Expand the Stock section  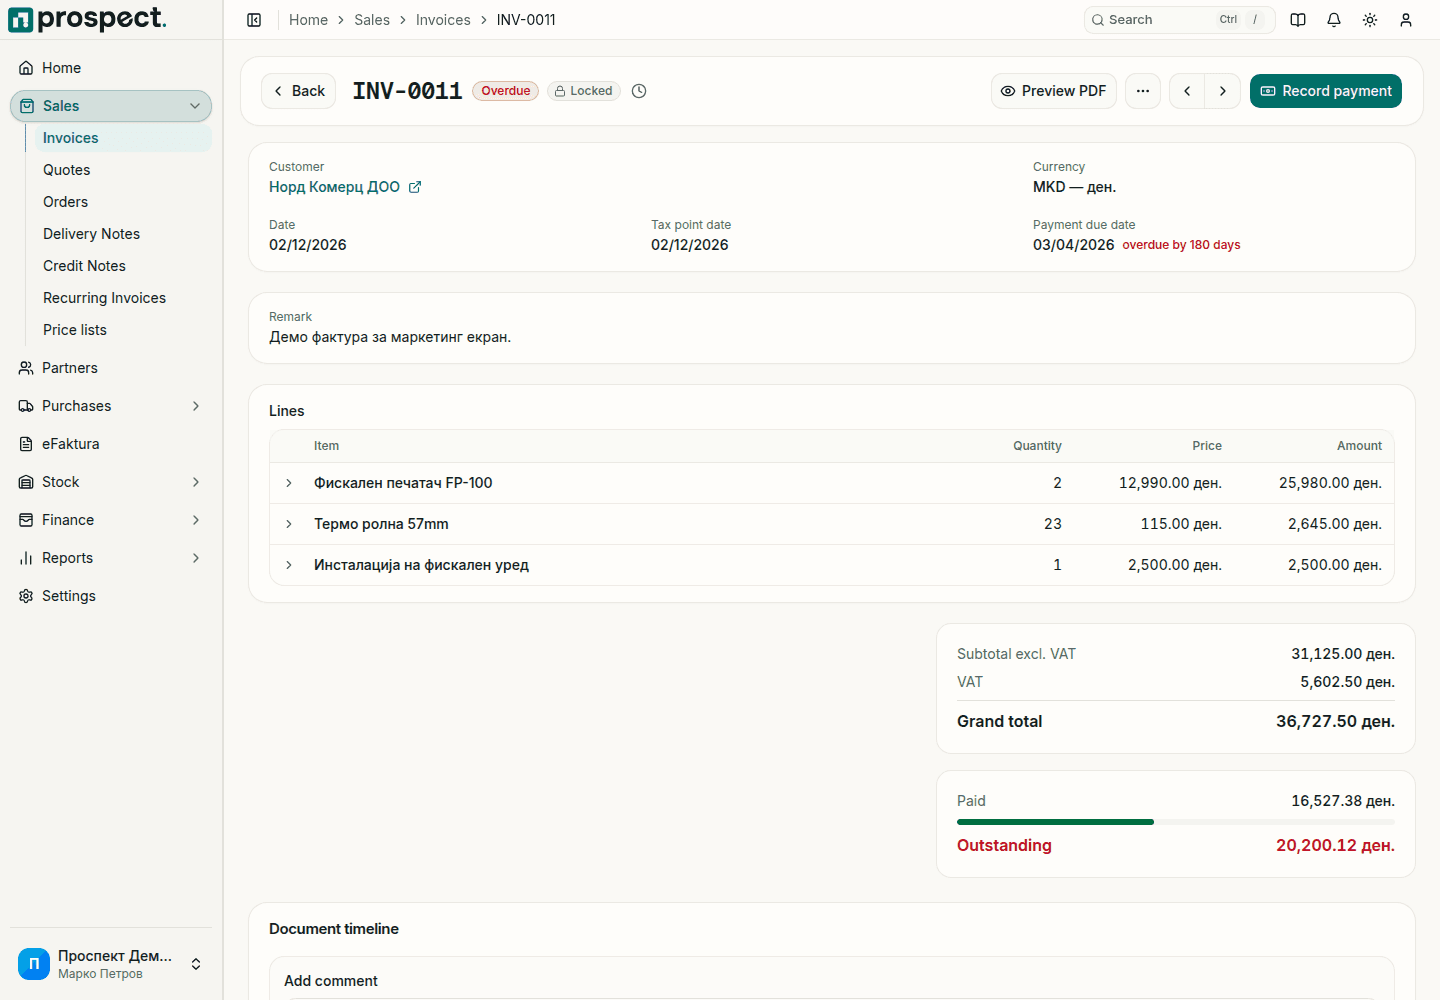click(111, 482)
